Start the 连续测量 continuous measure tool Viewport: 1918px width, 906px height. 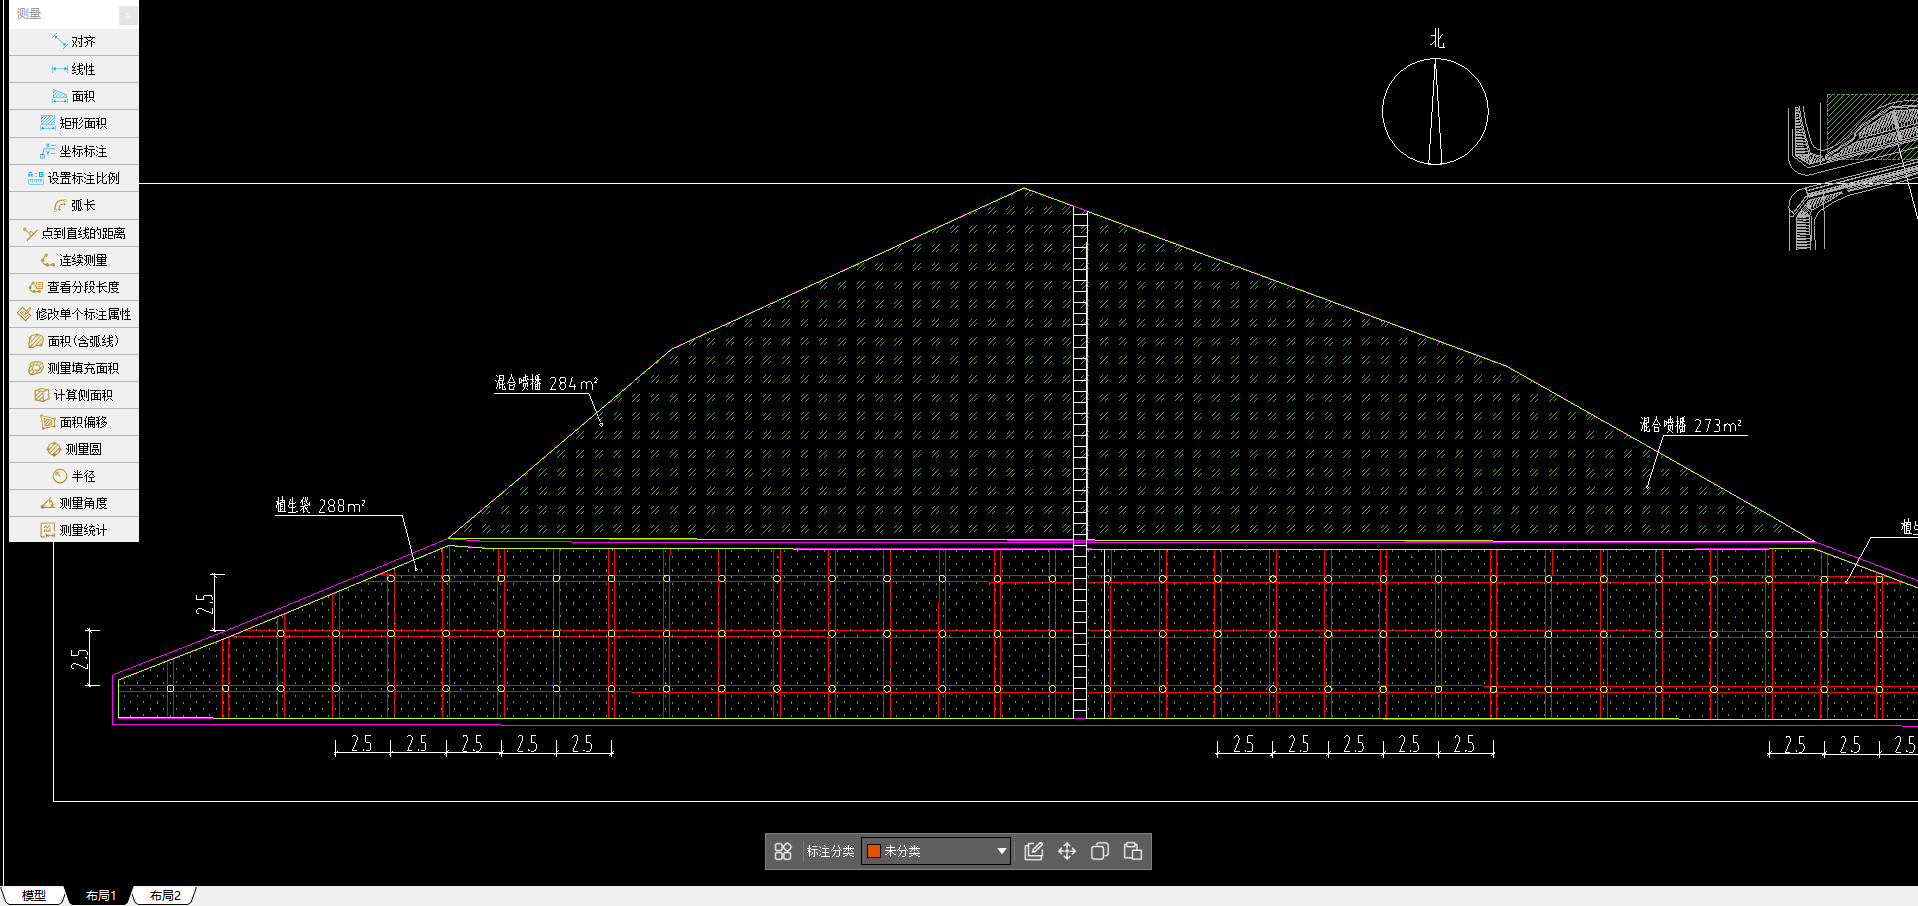tap(74, 260)
